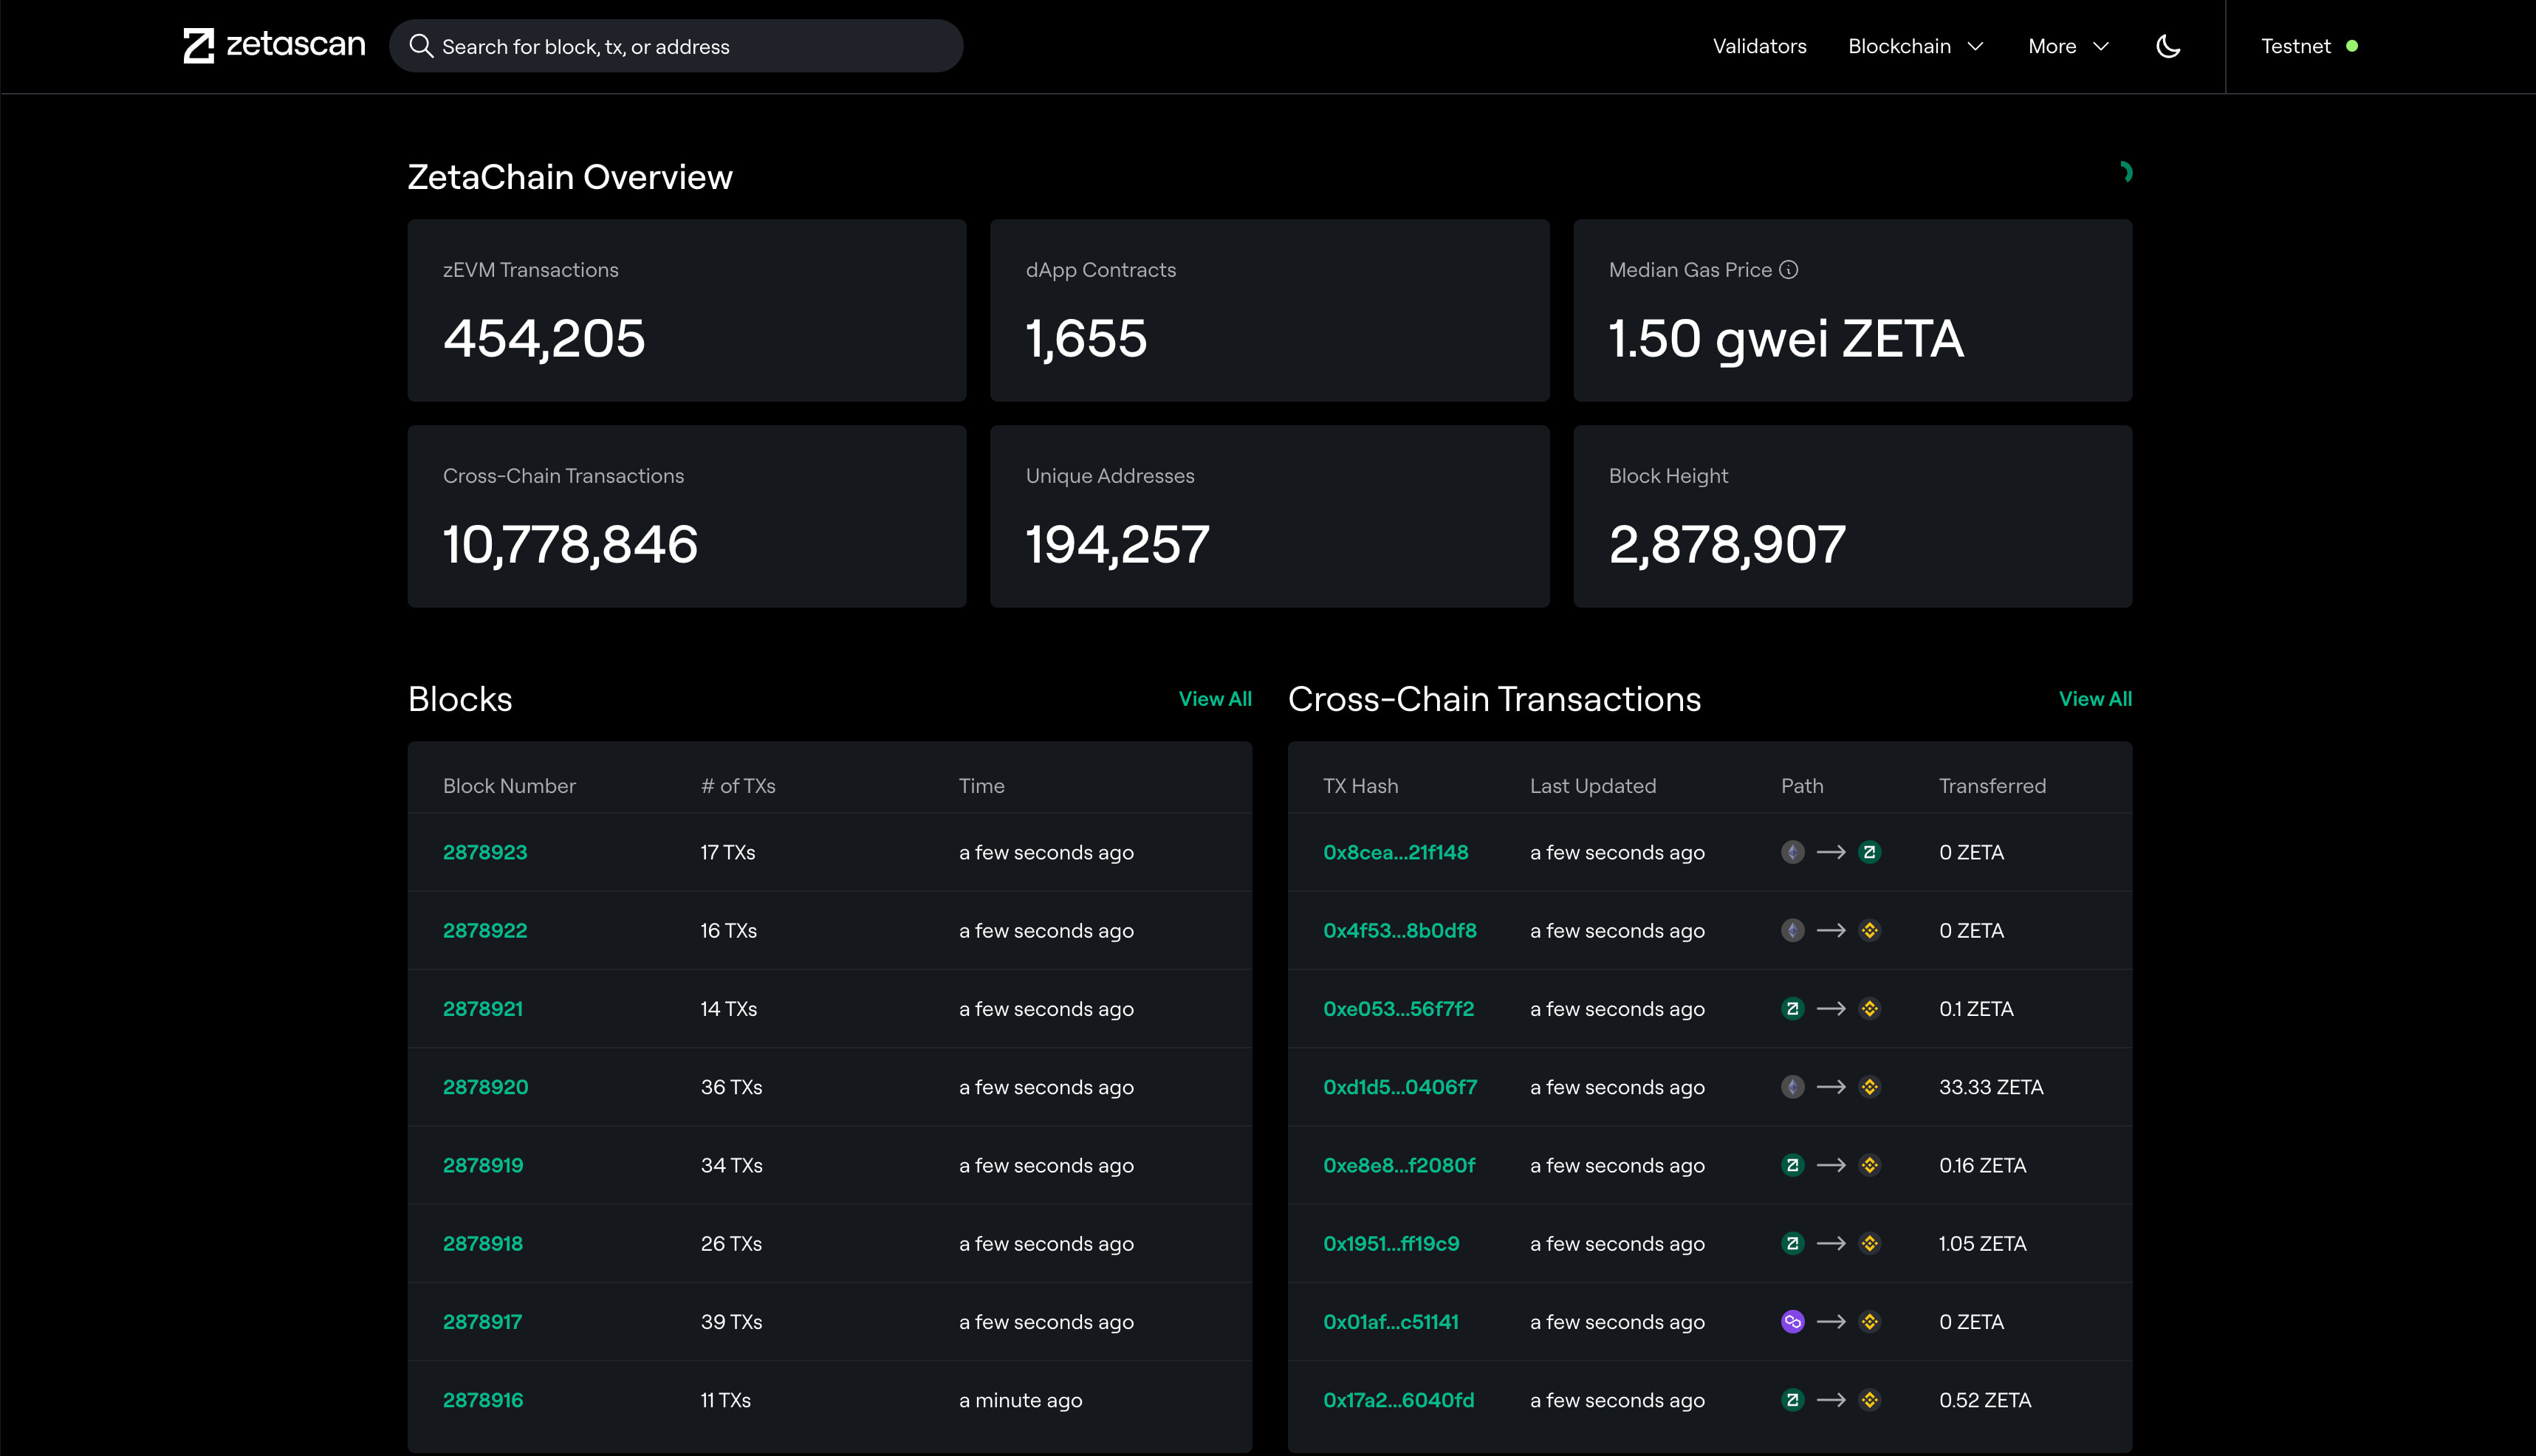
Task: Open the Testnet network selector
Action: [2308, 46]
